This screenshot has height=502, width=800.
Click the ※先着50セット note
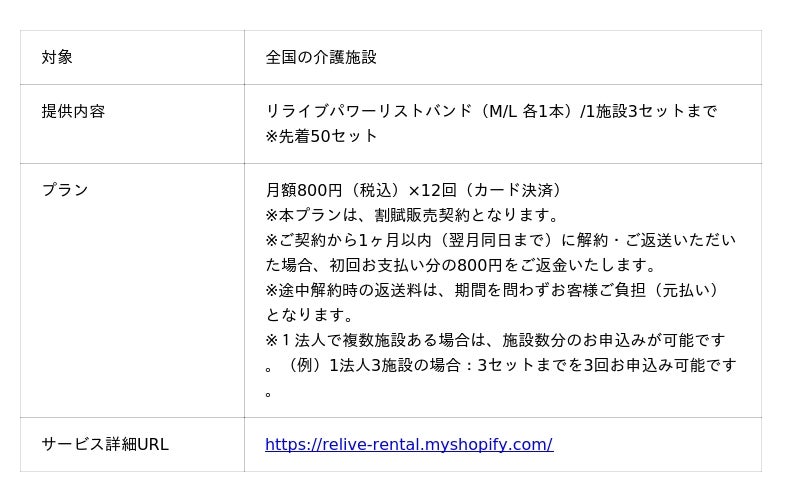click(321, 136)
